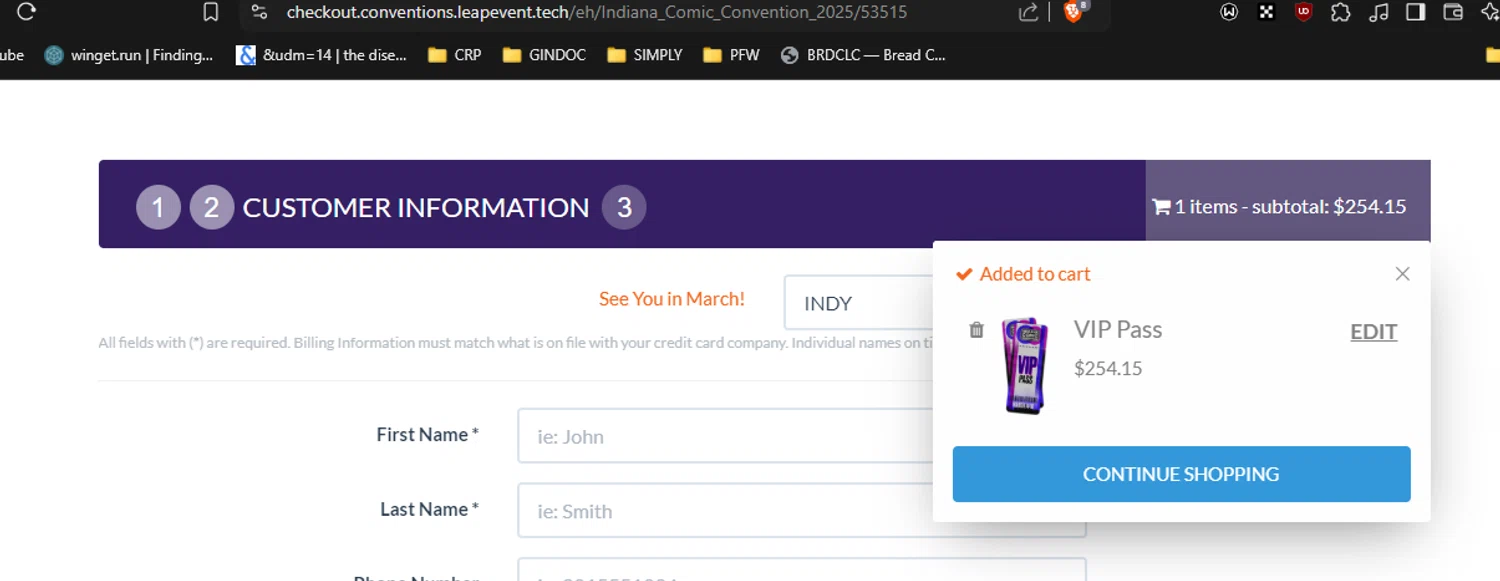Click the cart subtotal $254.15 summary
Screen dimensions: 1500x581
[x=1288, y=207]
